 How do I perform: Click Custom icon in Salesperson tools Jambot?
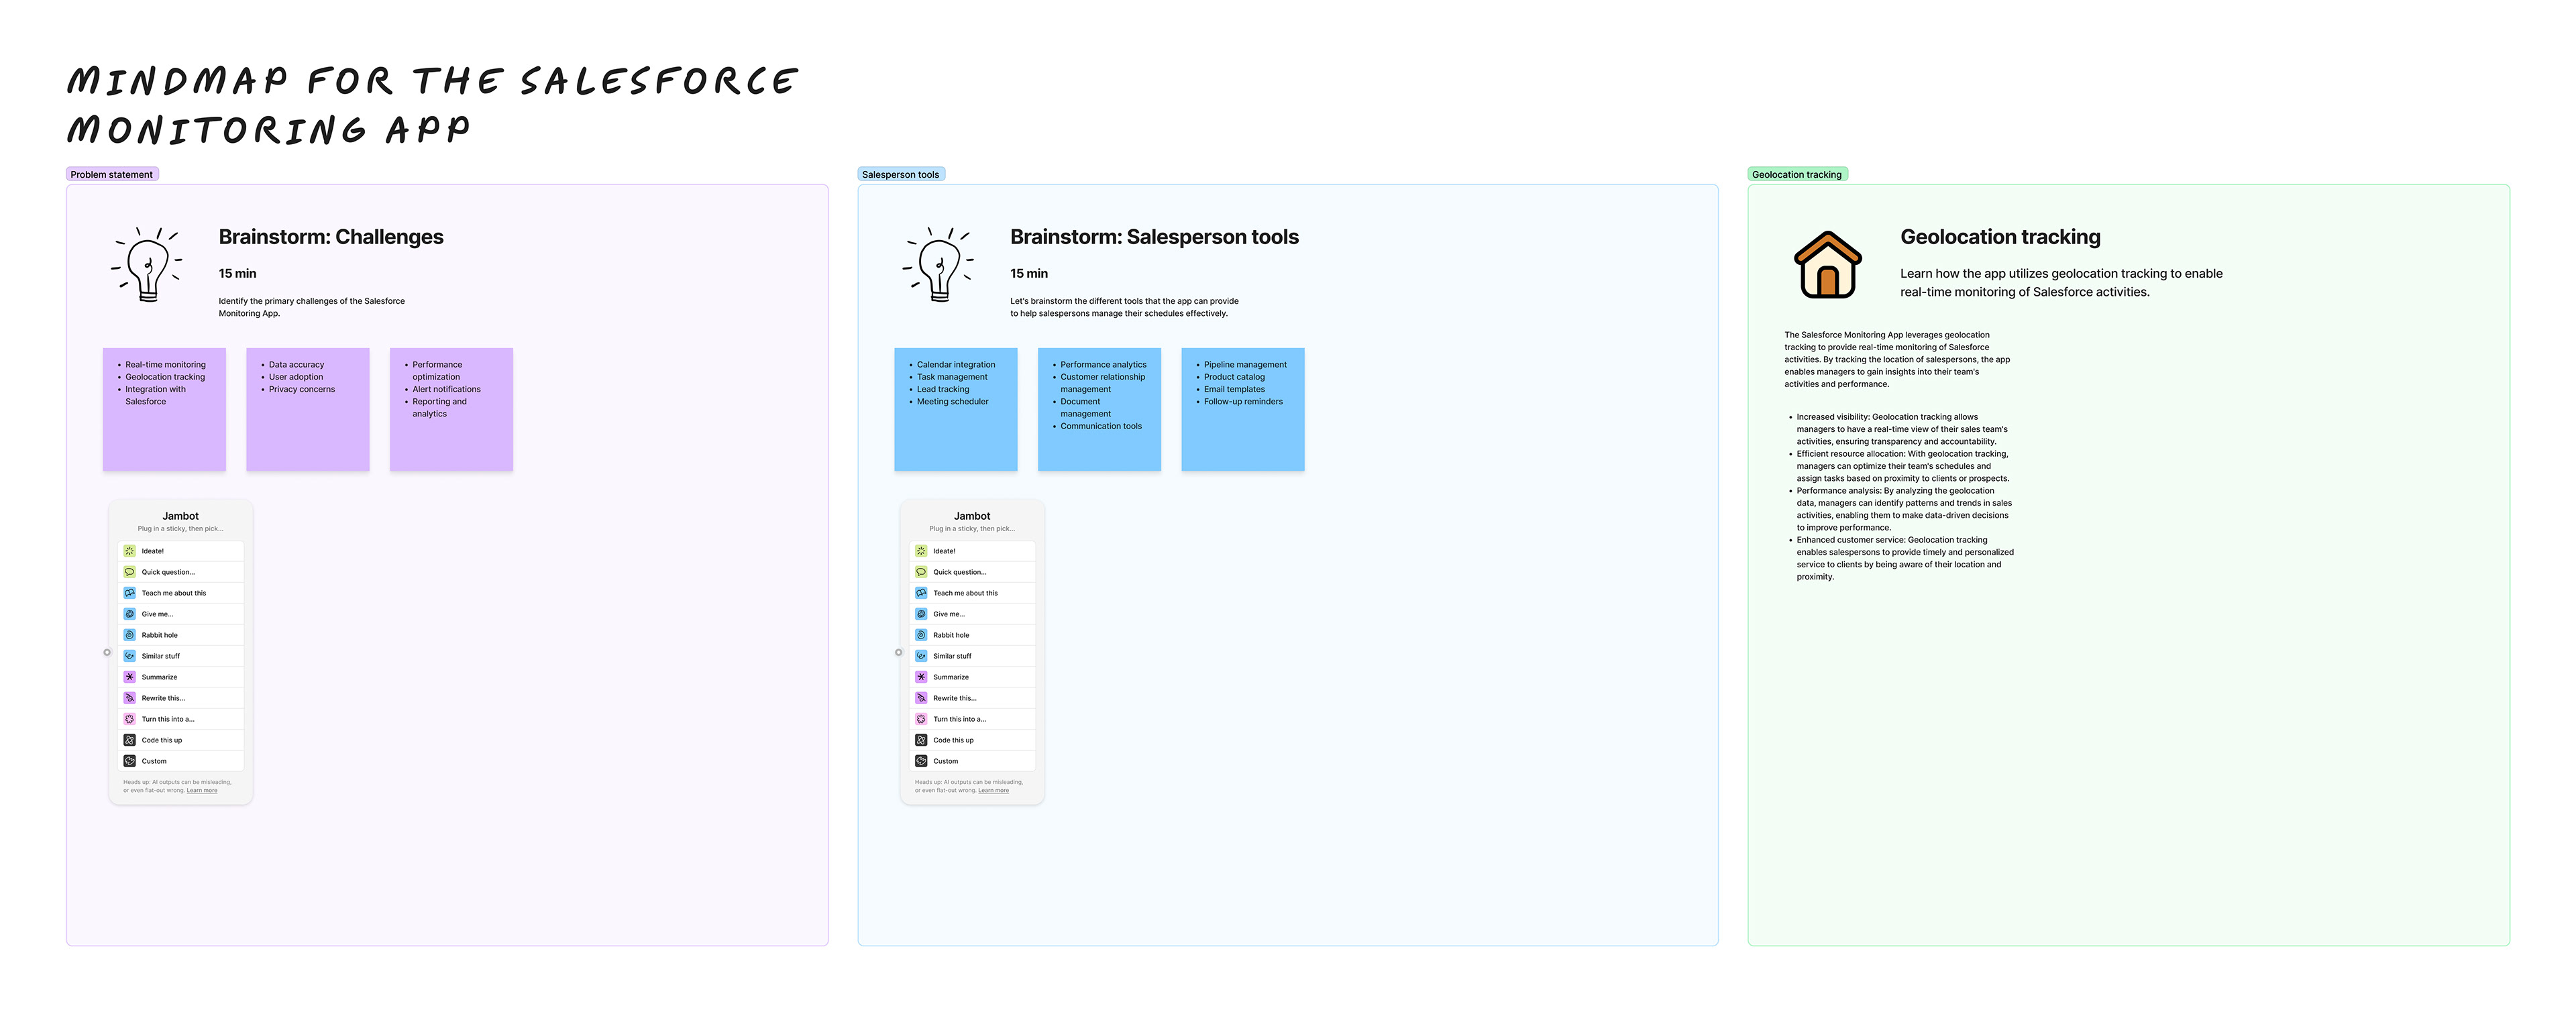(921, 761)
